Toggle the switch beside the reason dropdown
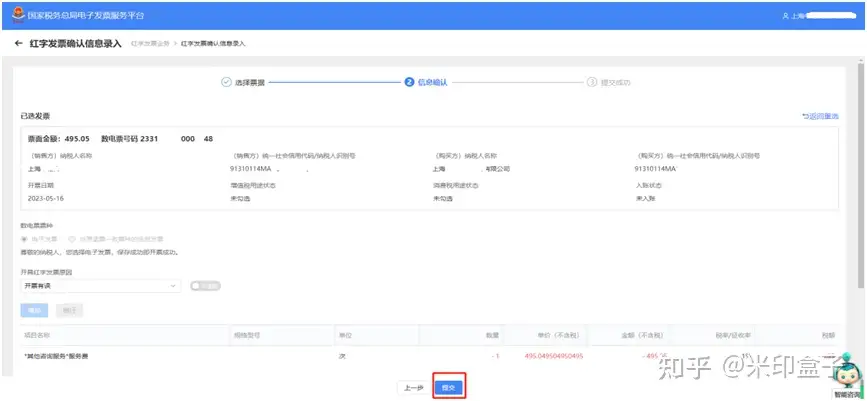Image resolution: width=867 pixels, height=401 pixels. 205,286
